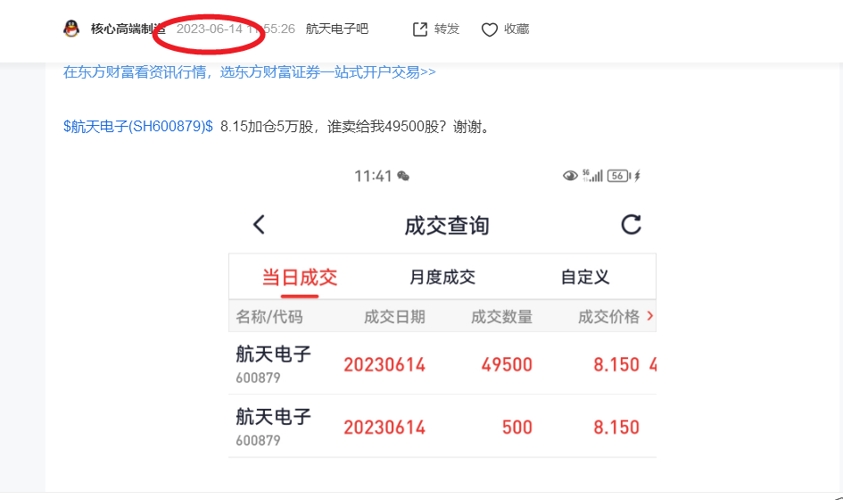Click the 成交查询 page title
843x500 pixels.
click(x=447, y=225)
